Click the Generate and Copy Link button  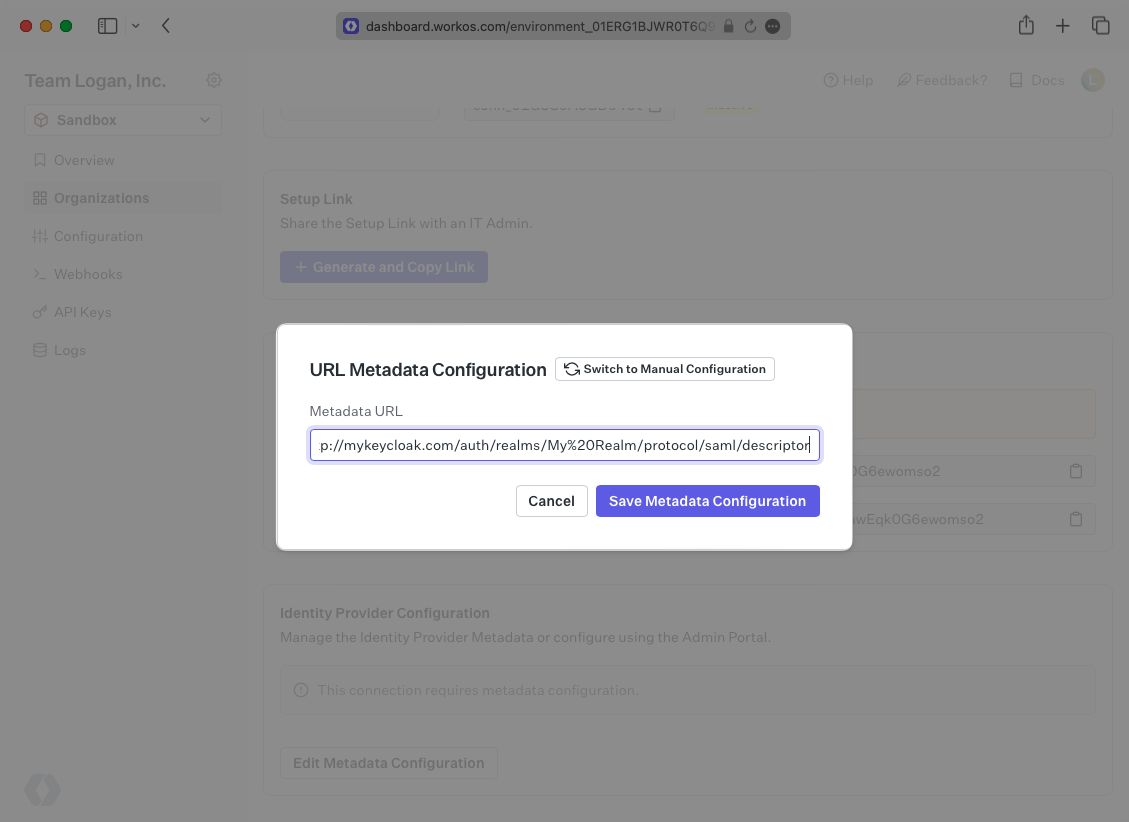point(383,267)
